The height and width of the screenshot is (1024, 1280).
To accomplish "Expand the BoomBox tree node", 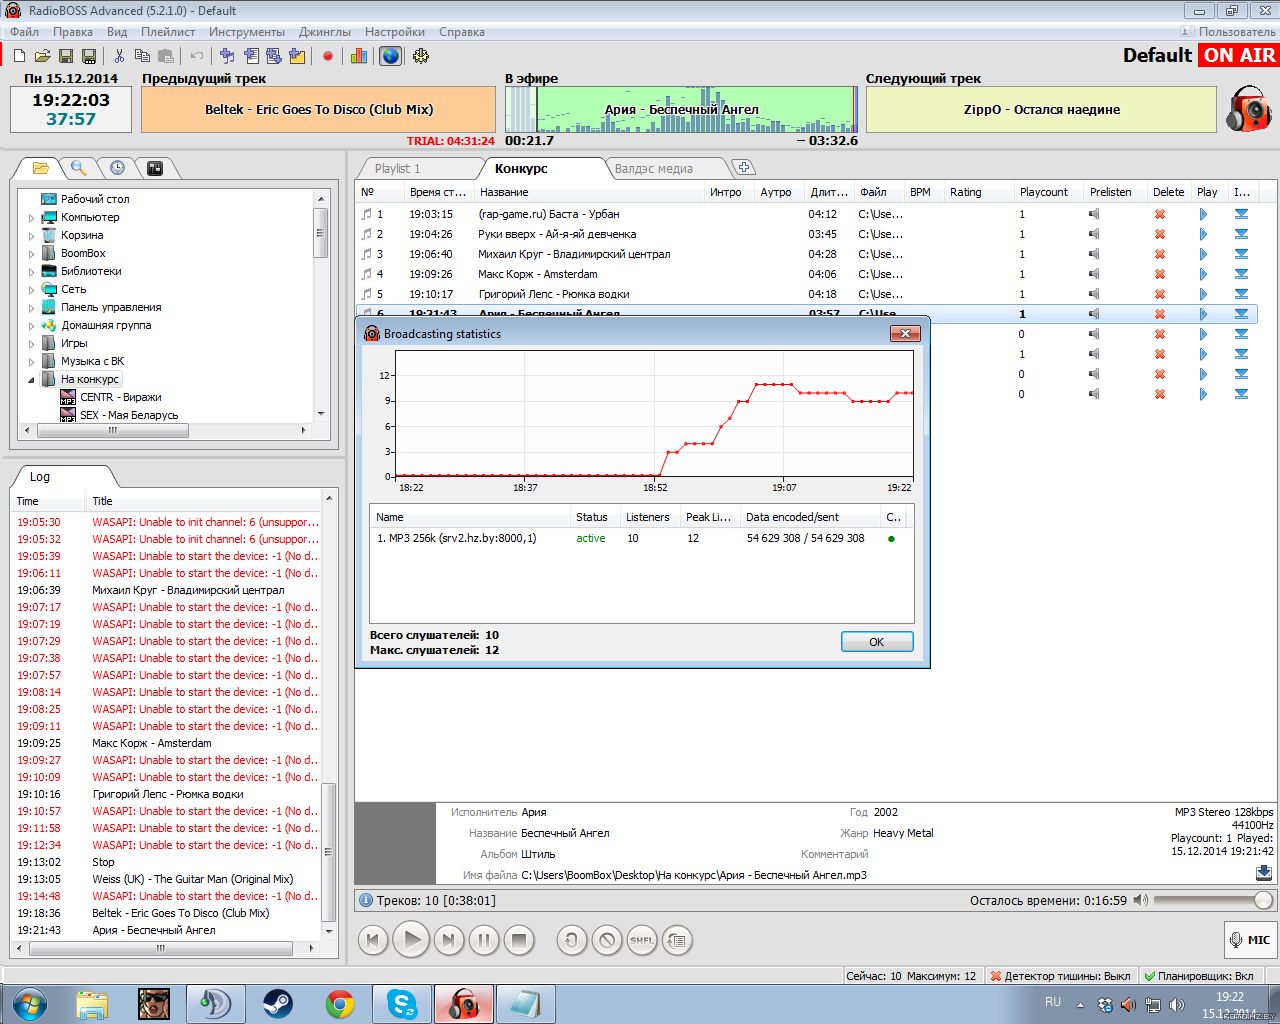I will 31,254.
